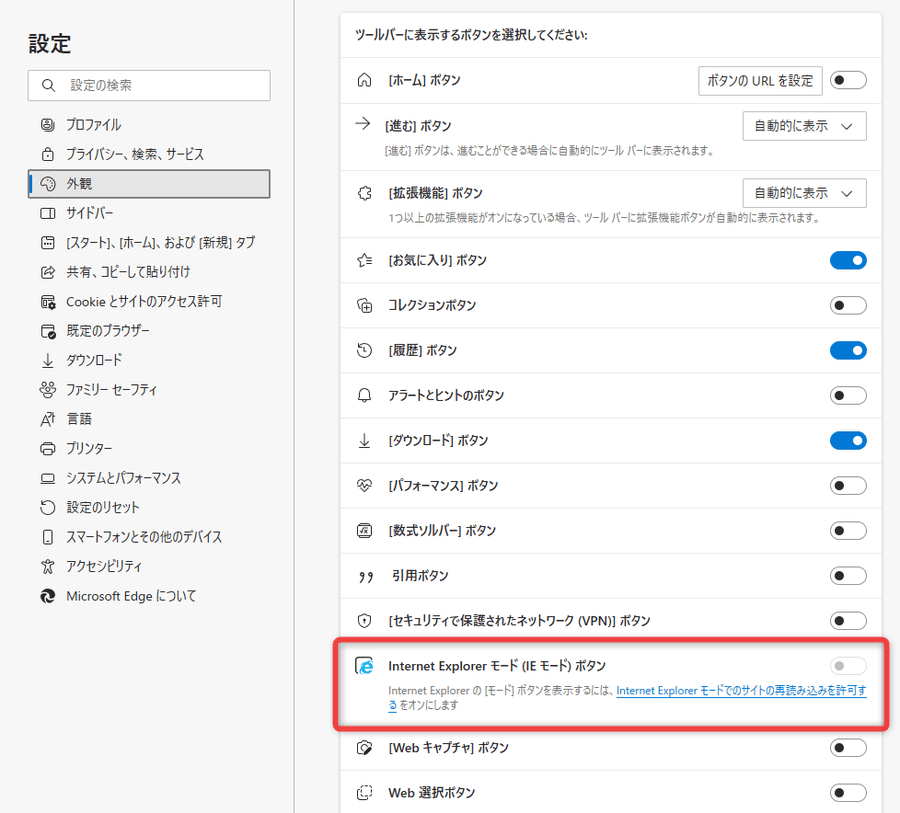Turn off the [履歴] ボタン toggle
Image resolution: width=900 pixels, height=813 pixels.
[x=848, y=350]
